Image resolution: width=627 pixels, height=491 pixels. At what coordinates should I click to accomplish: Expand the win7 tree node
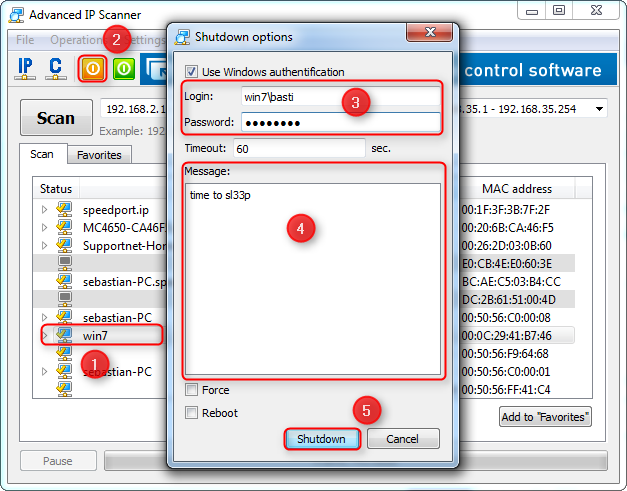click(45, 335)
